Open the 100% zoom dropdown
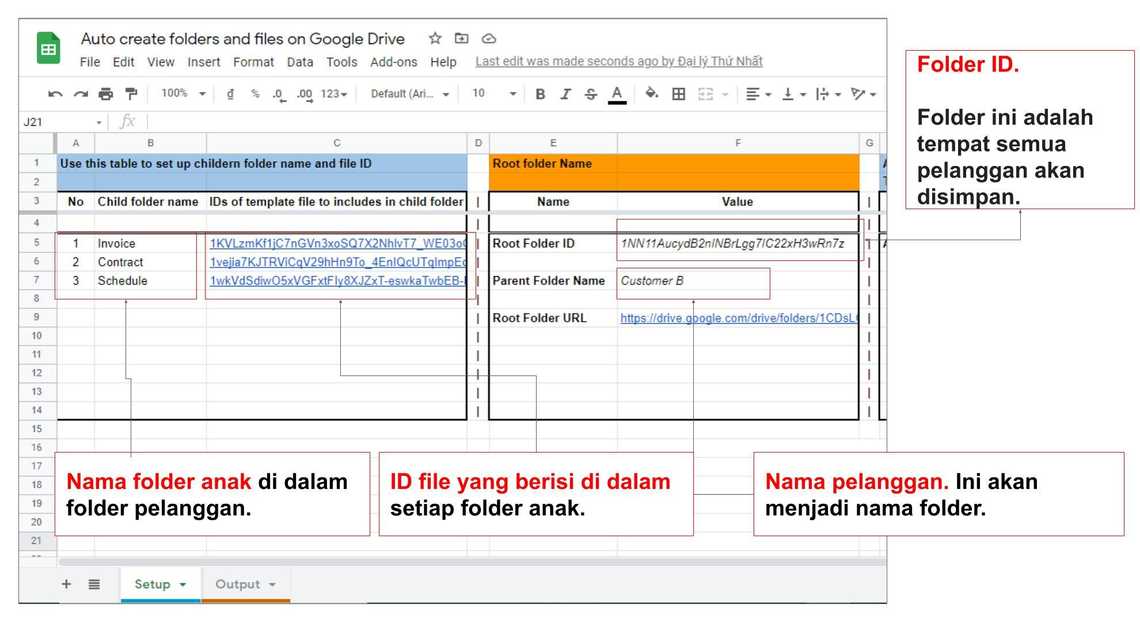The height and width of the screenshot is (622, 1140). tap(183, 94)
